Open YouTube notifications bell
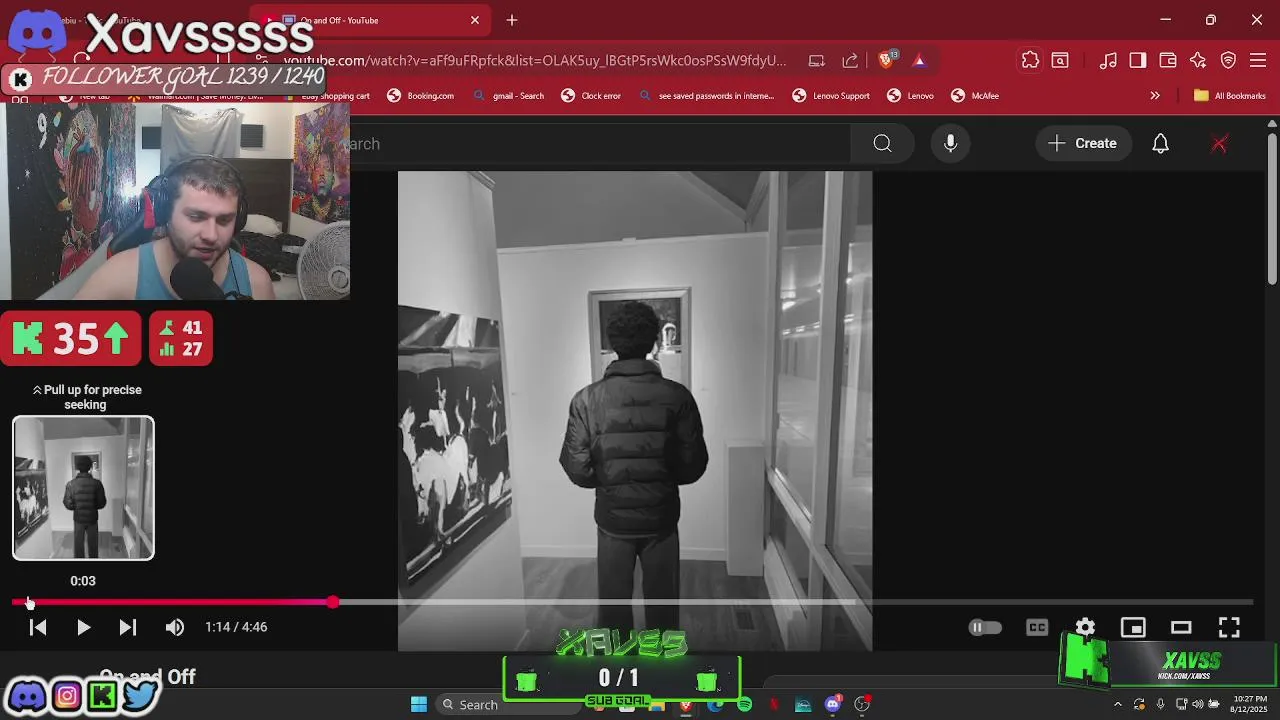The image size is (1280, 720). [x=1160, y=143]
